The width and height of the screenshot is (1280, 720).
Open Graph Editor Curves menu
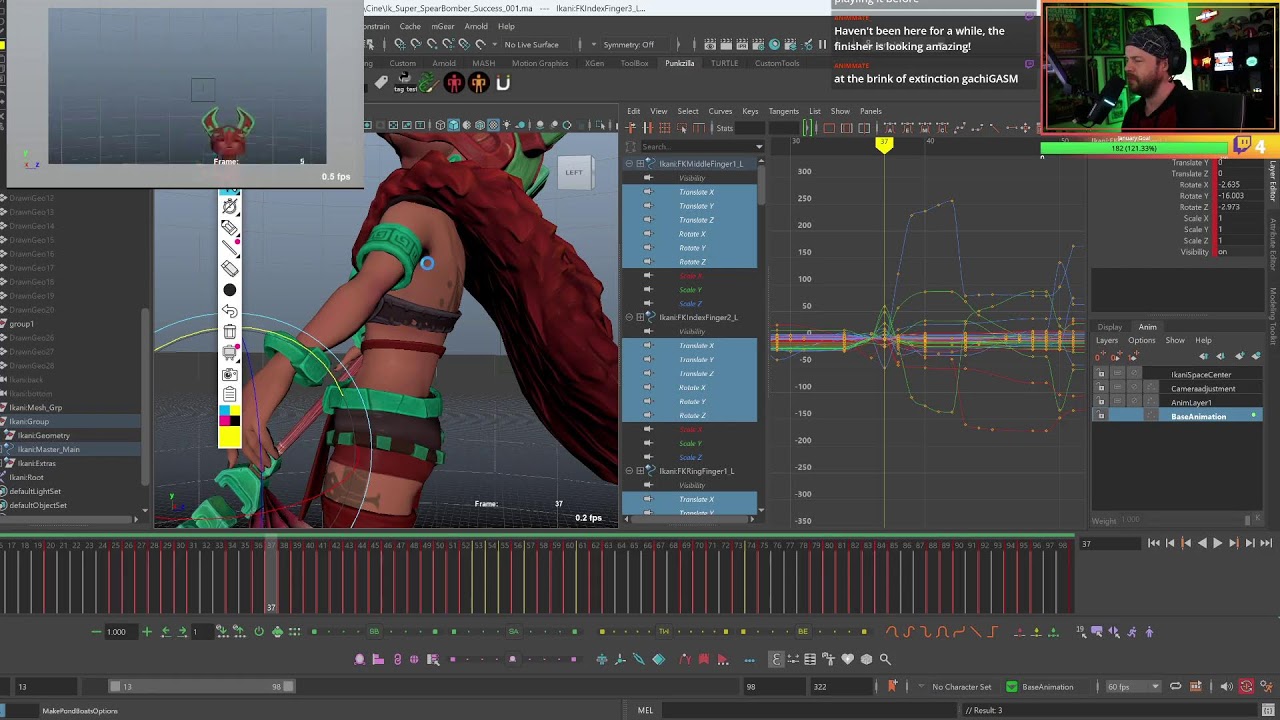[x=720, y=111]
